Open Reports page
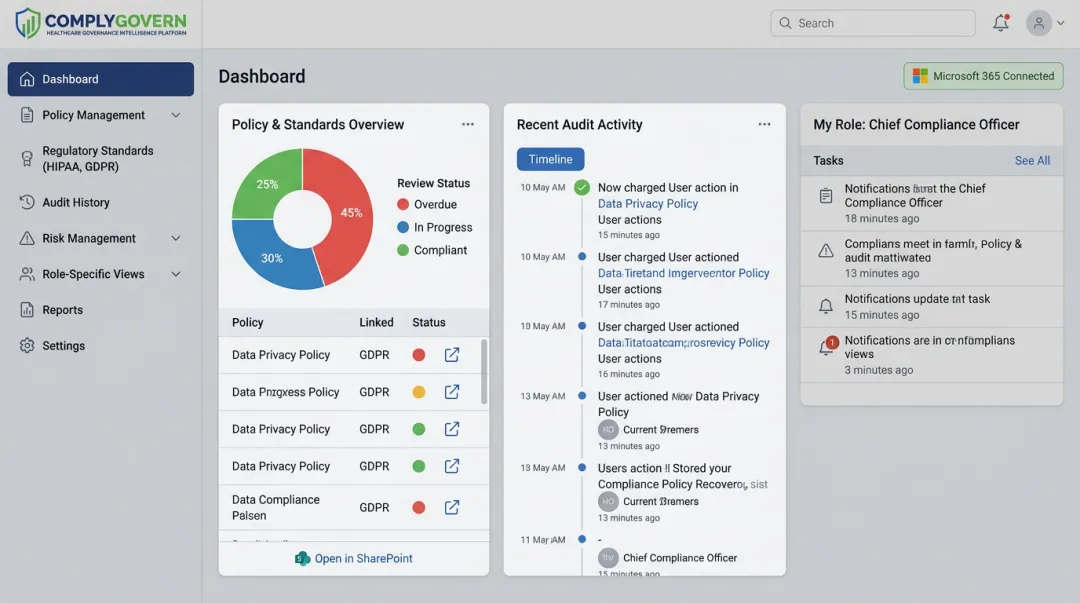 101,309
